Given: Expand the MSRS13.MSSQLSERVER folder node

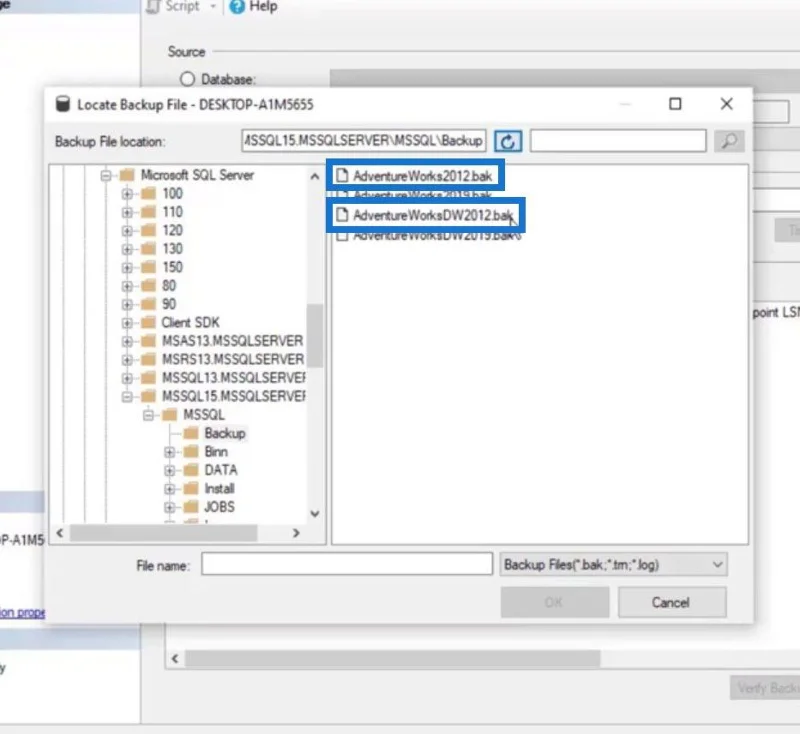Looking at the screenshot, I should click(127, 360).
